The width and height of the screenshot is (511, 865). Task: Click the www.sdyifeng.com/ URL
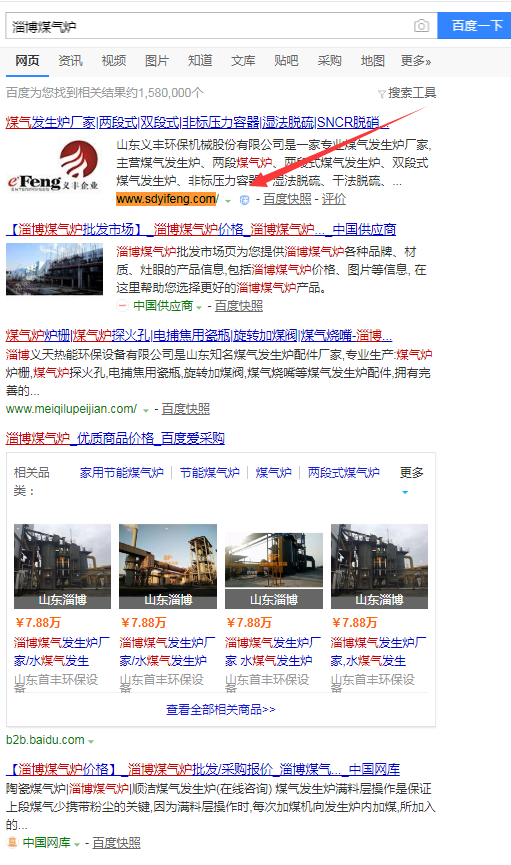click(x=167, y=199)
